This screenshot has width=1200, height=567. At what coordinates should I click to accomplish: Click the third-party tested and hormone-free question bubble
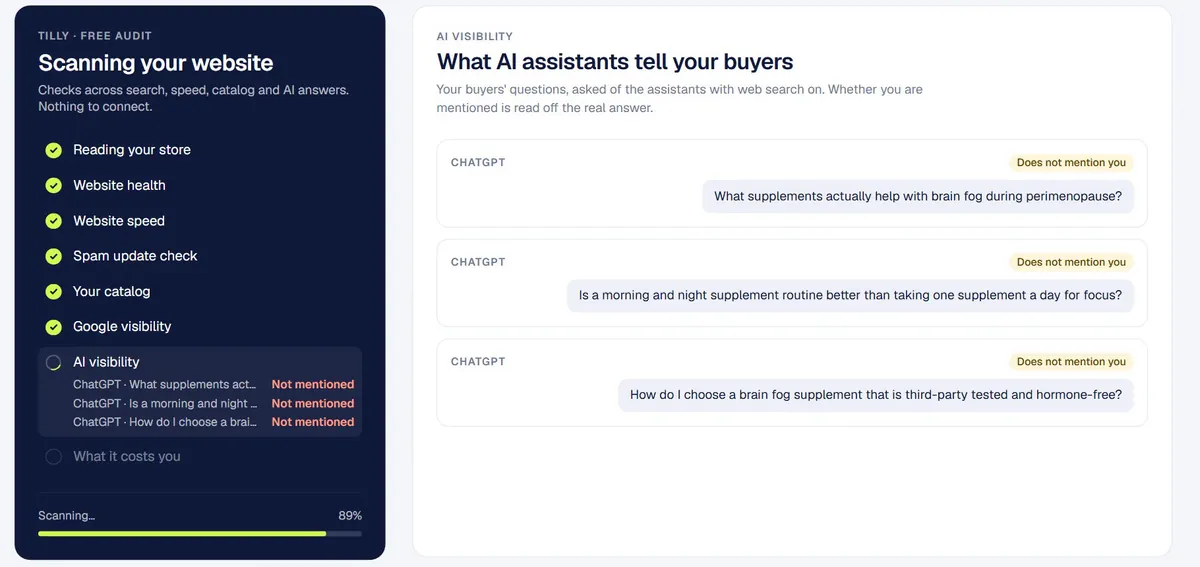tap(876, 395)
